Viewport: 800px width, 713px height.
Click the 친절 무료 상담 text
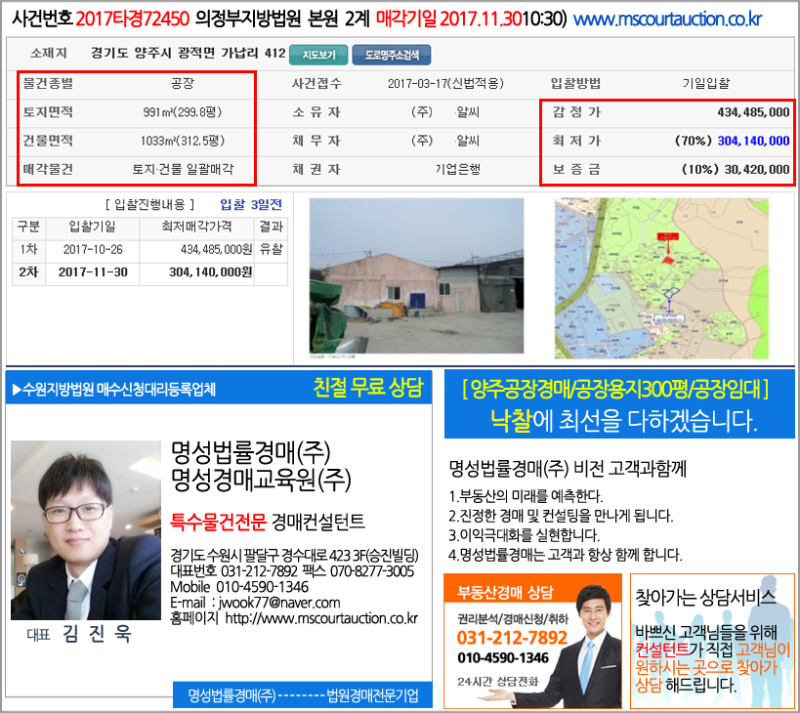click(x=368, y=388)
